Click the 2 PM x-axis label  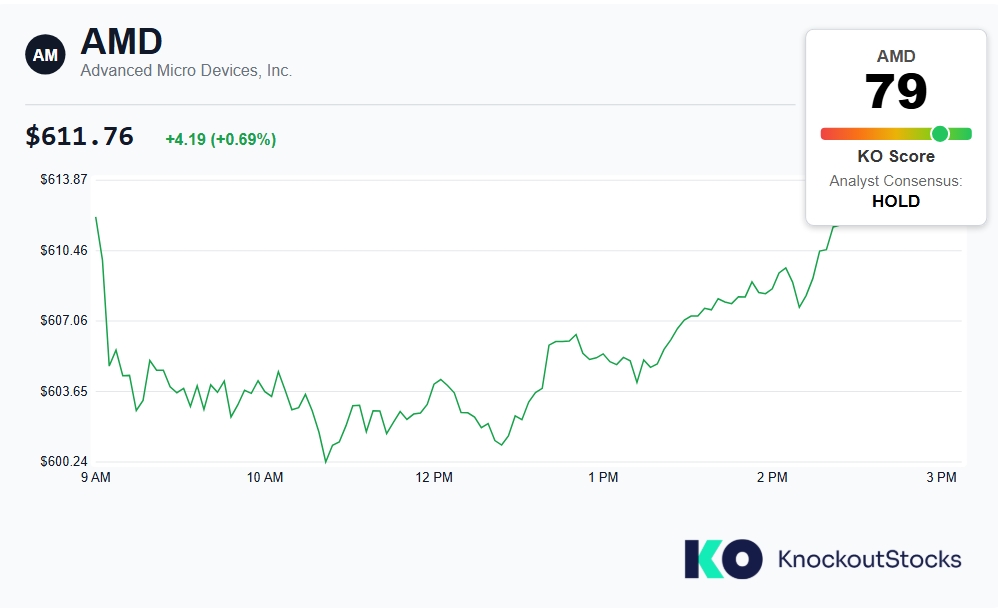click(772, 477)
